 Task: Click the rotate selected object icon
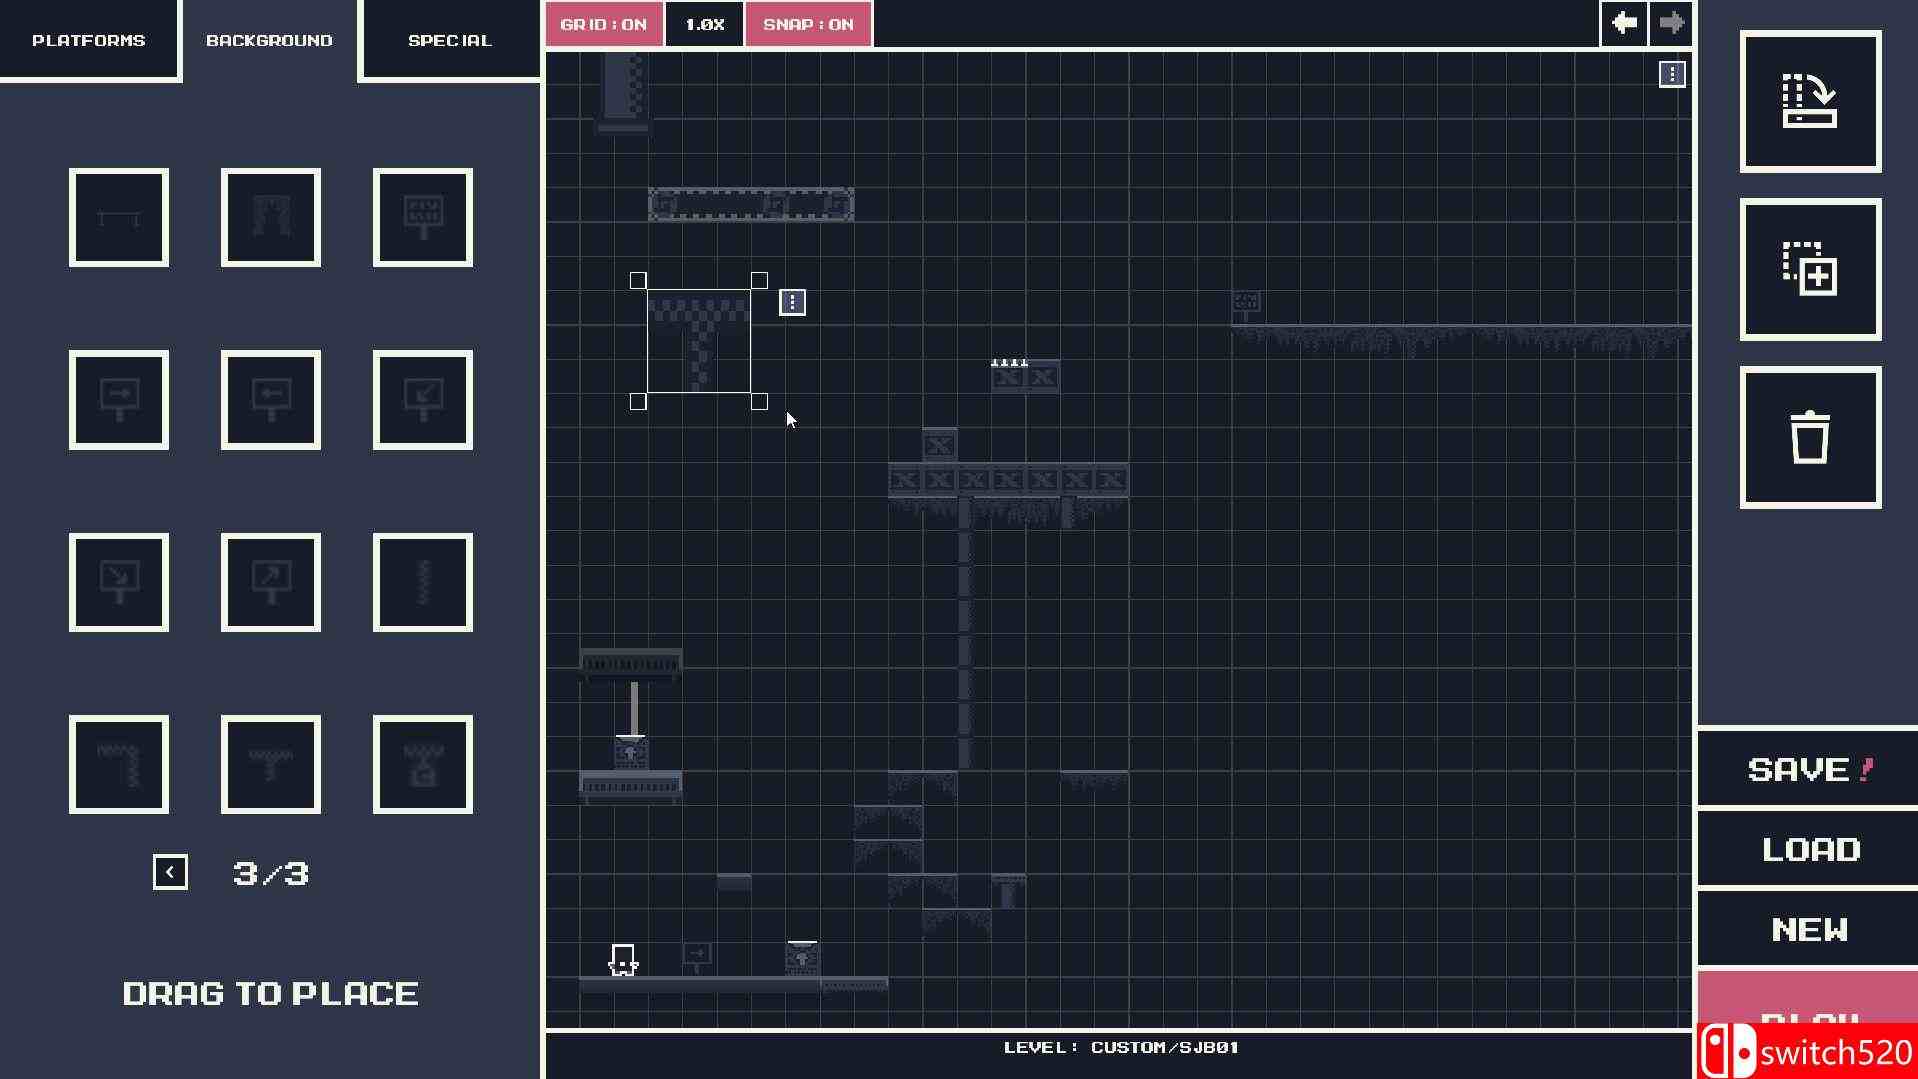(x=1810, y=102)
